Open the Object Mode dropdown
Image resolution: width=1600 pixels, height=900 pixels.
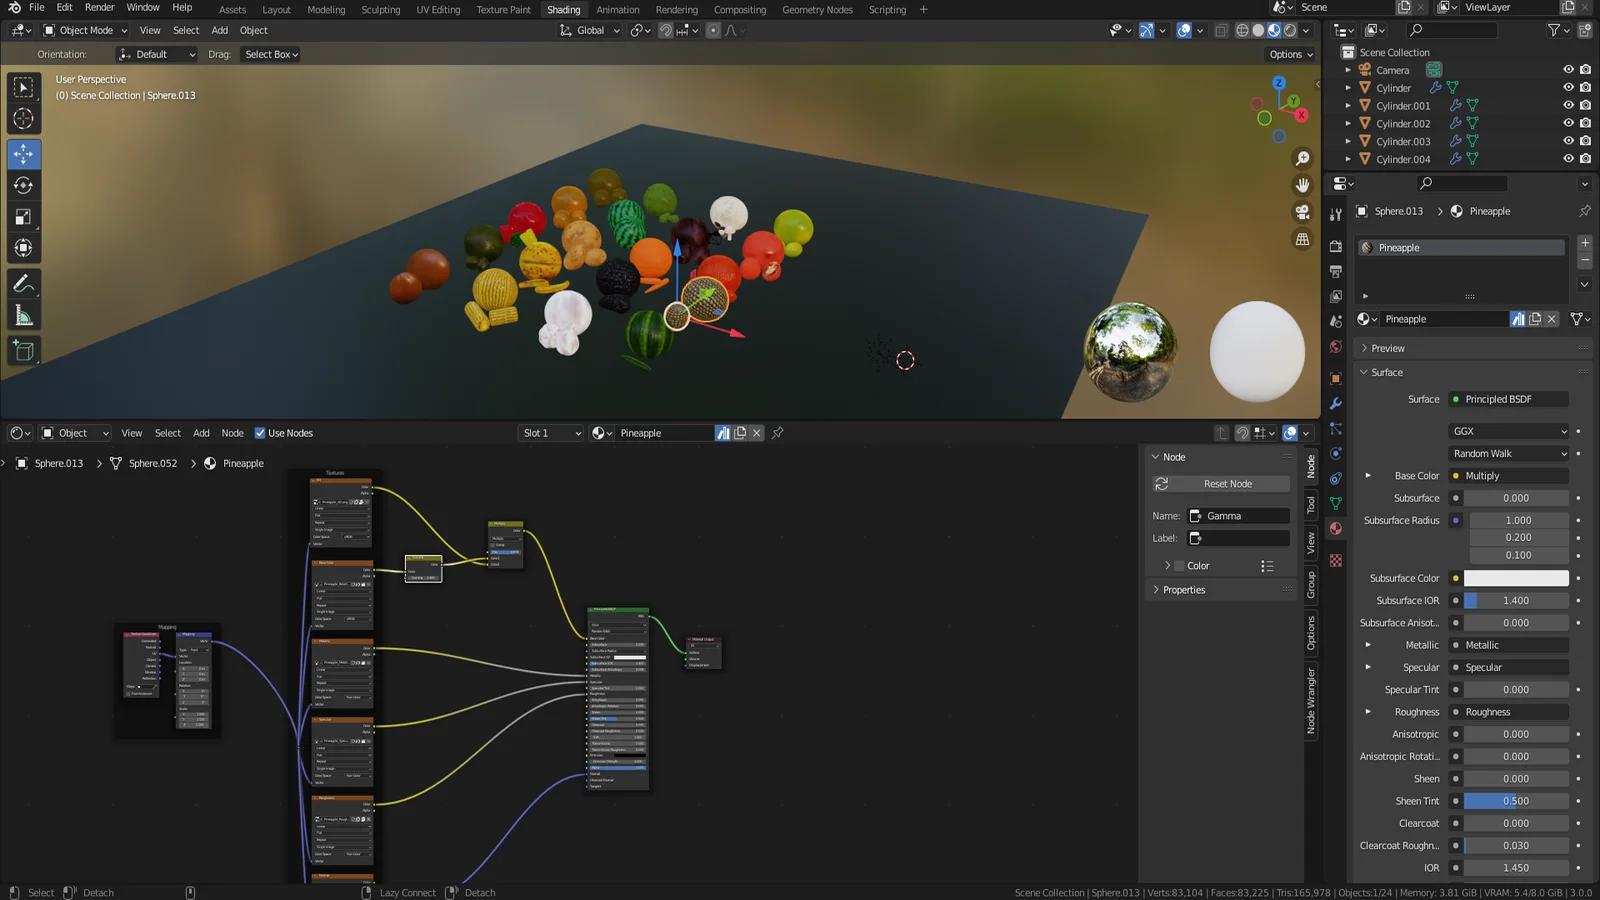[x=86, y=29]
